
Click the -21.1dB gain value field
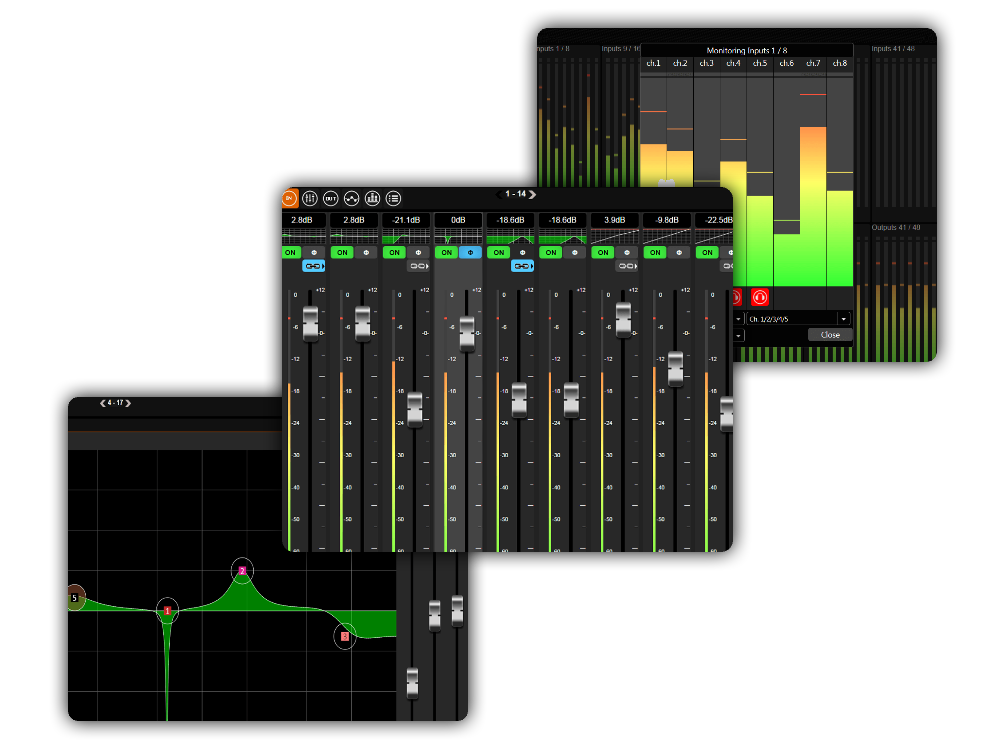[x=406, y=220]
